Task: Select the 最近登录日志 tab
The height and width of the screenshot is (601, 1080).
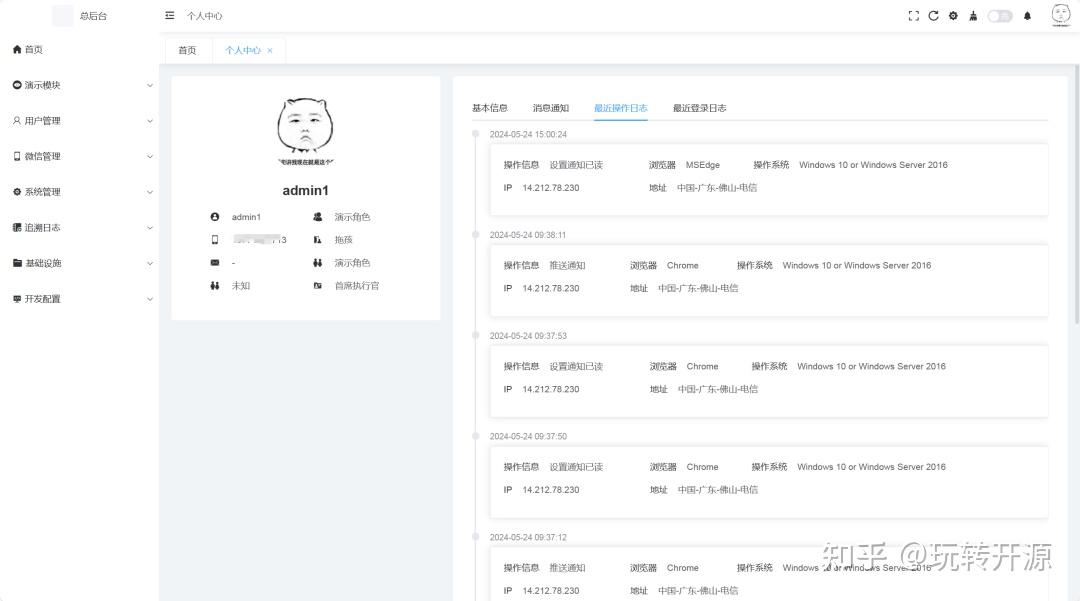Action: [702, 106]
